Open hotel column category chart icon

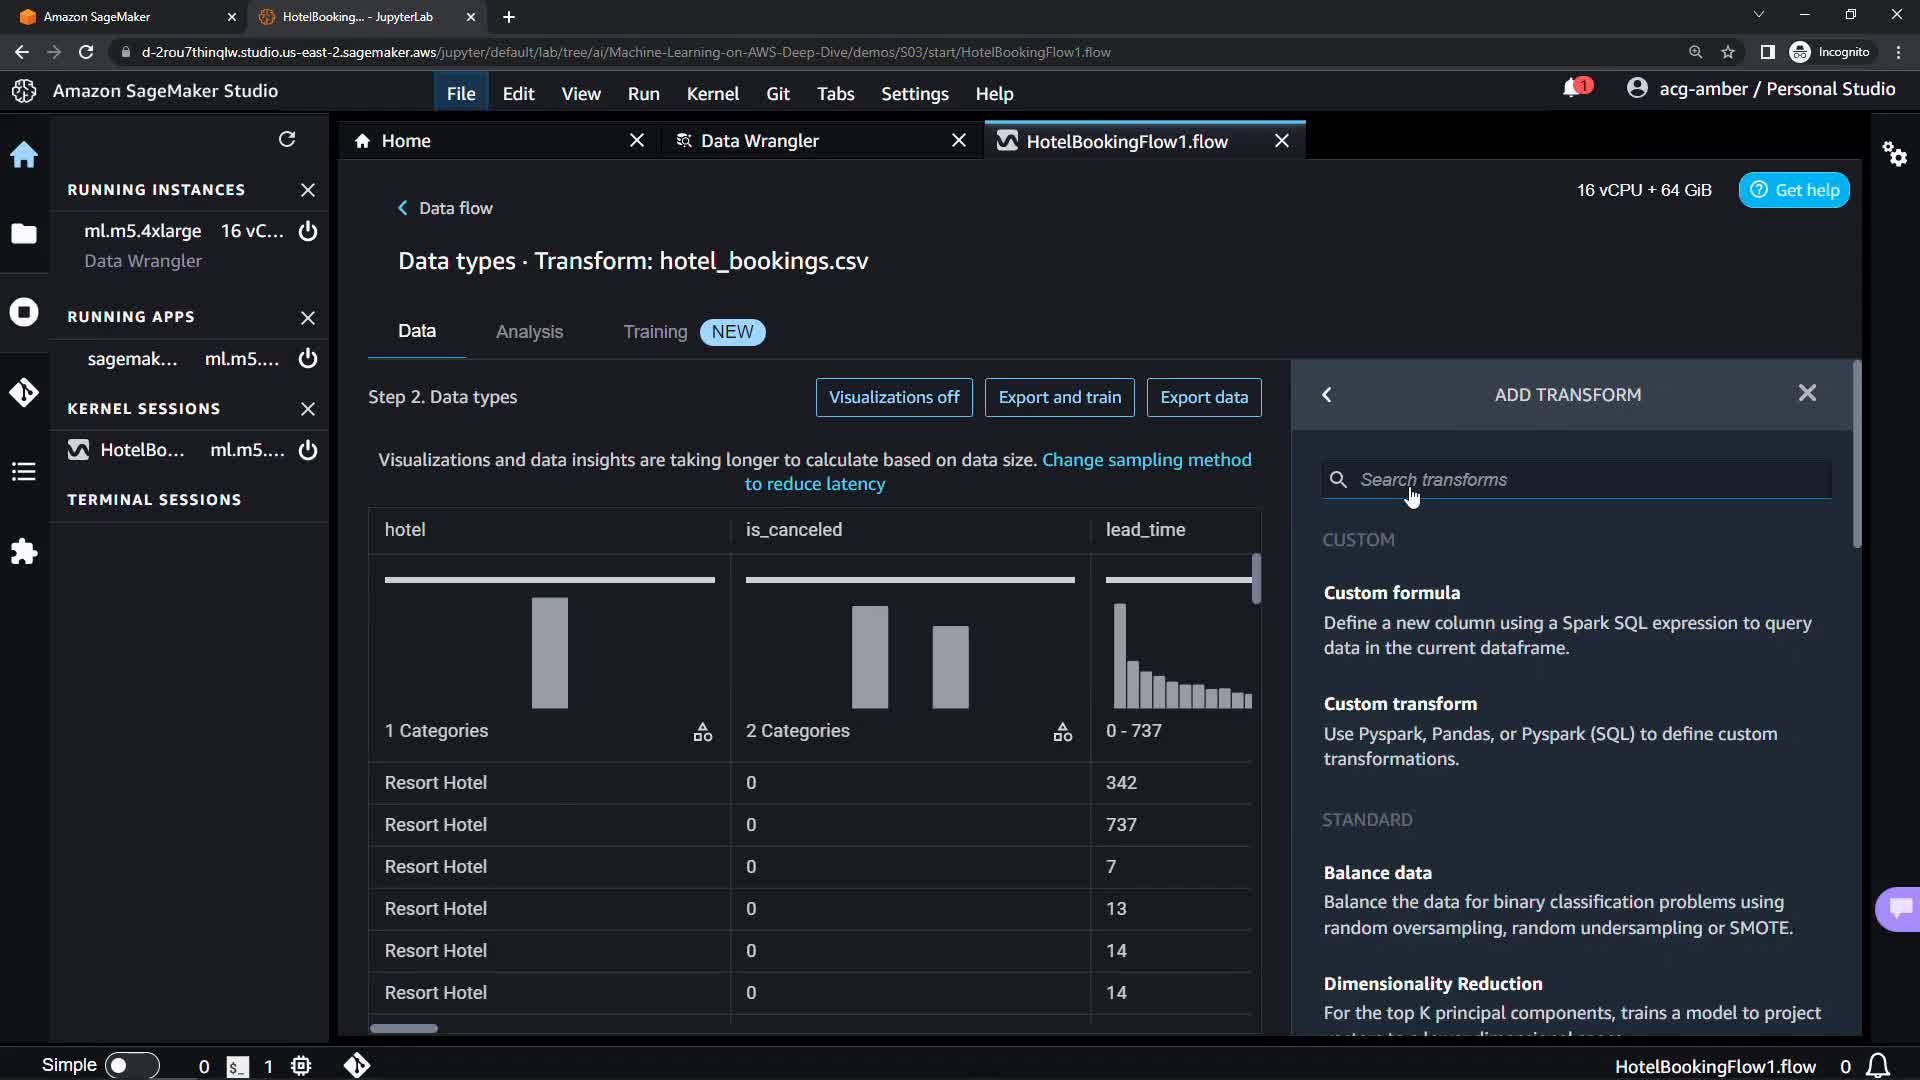(703, 732)
